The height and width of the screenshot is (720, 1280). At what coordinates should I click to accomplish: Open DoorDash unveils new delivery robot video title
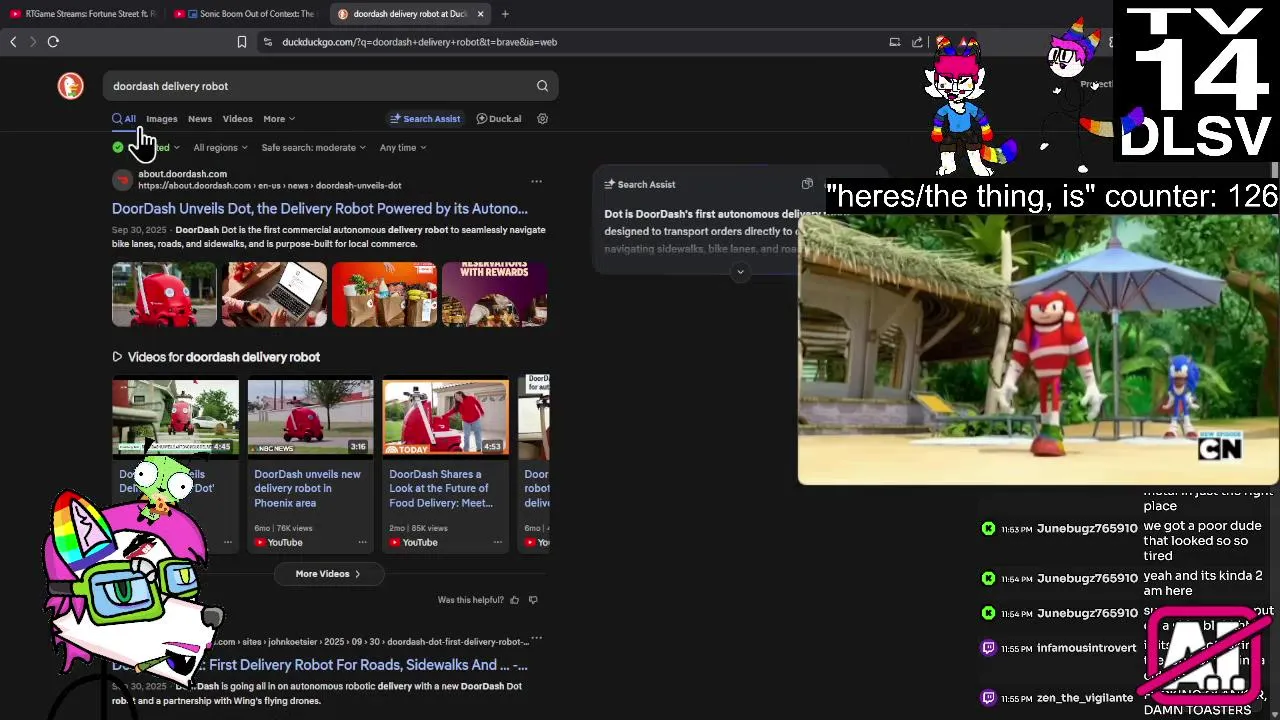pyautogui.click(x=307, y=489)
